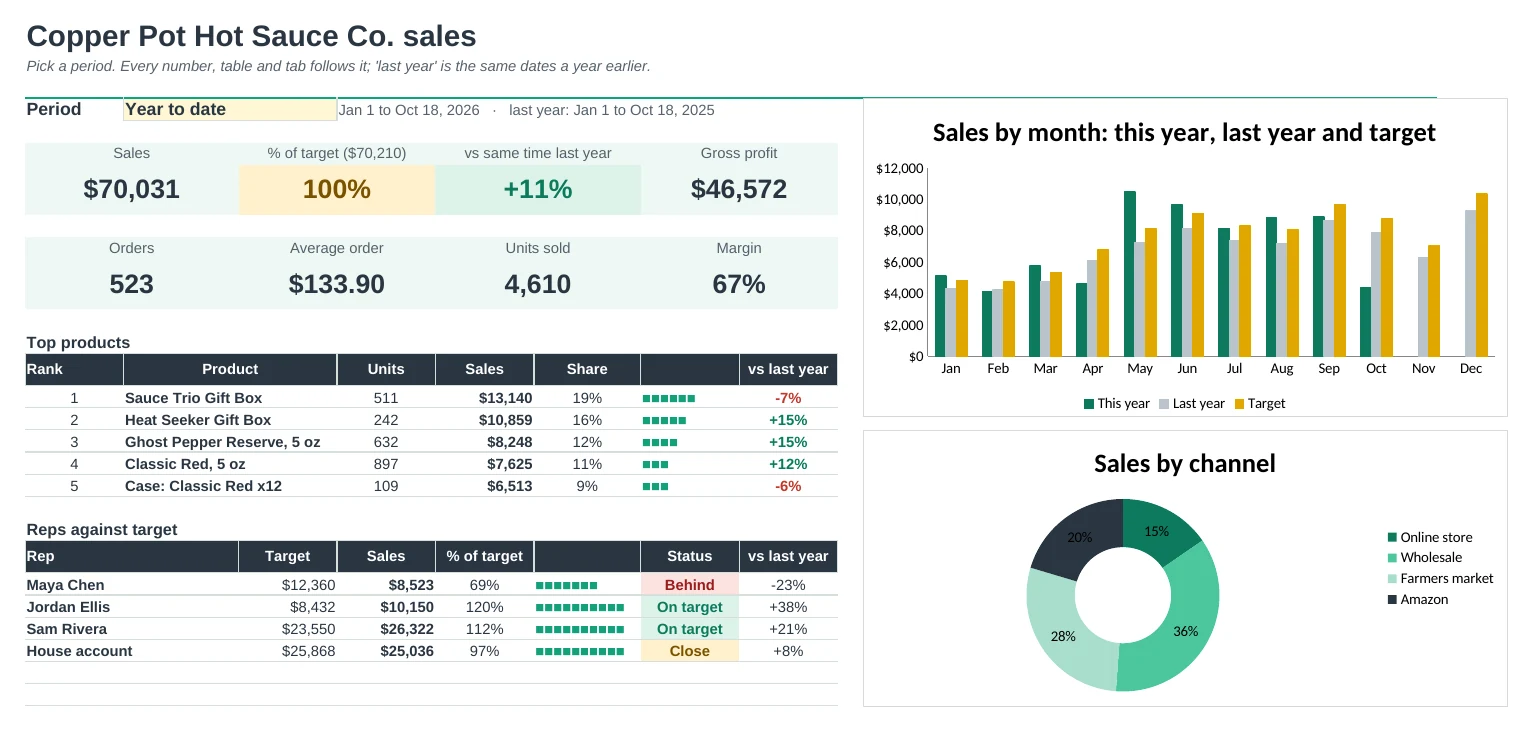Select the Heat Seeker Gift Box product cell
Screen dimensions: 1532x731
[x=230, y=420]
